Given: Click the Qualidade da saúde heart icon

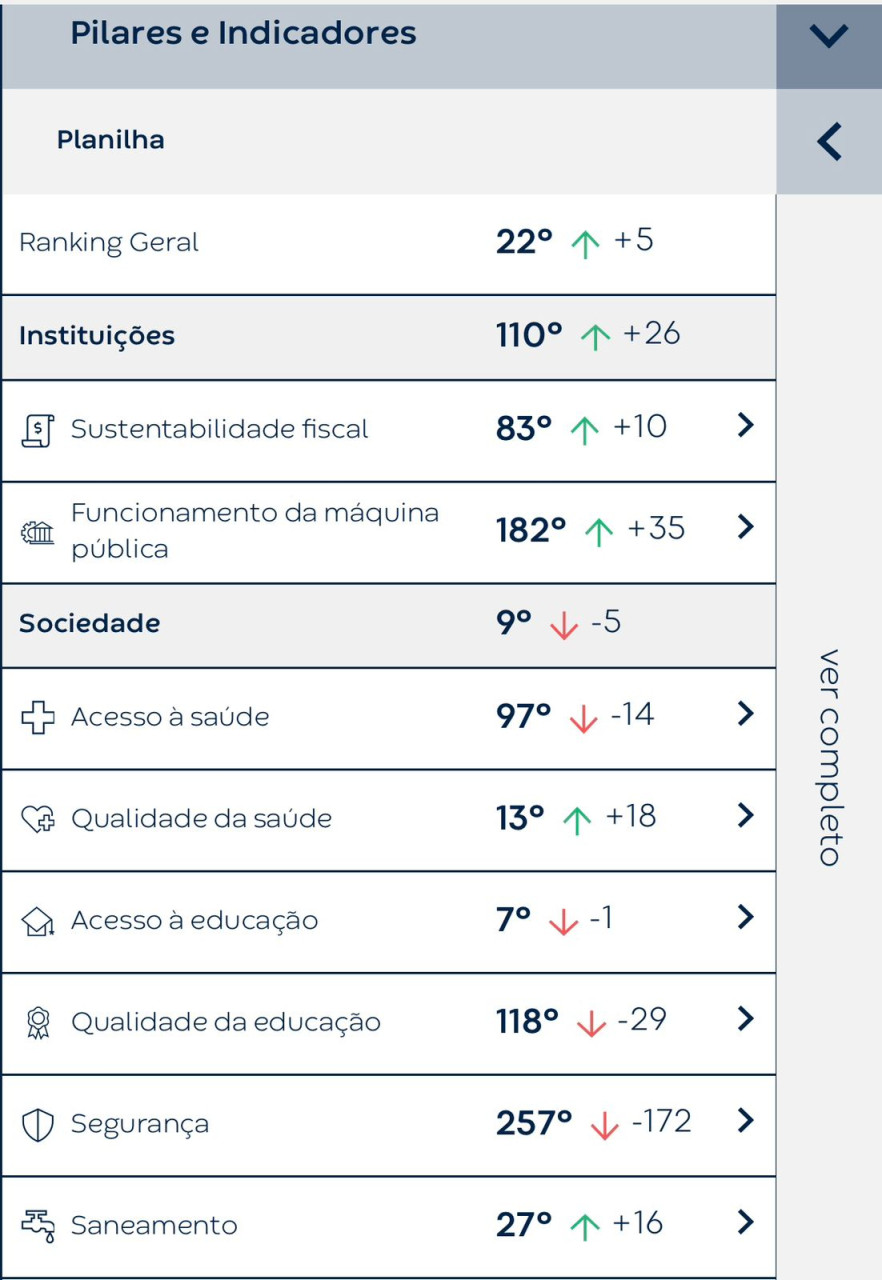Looking at the screenshot, I should click(38, 819).
